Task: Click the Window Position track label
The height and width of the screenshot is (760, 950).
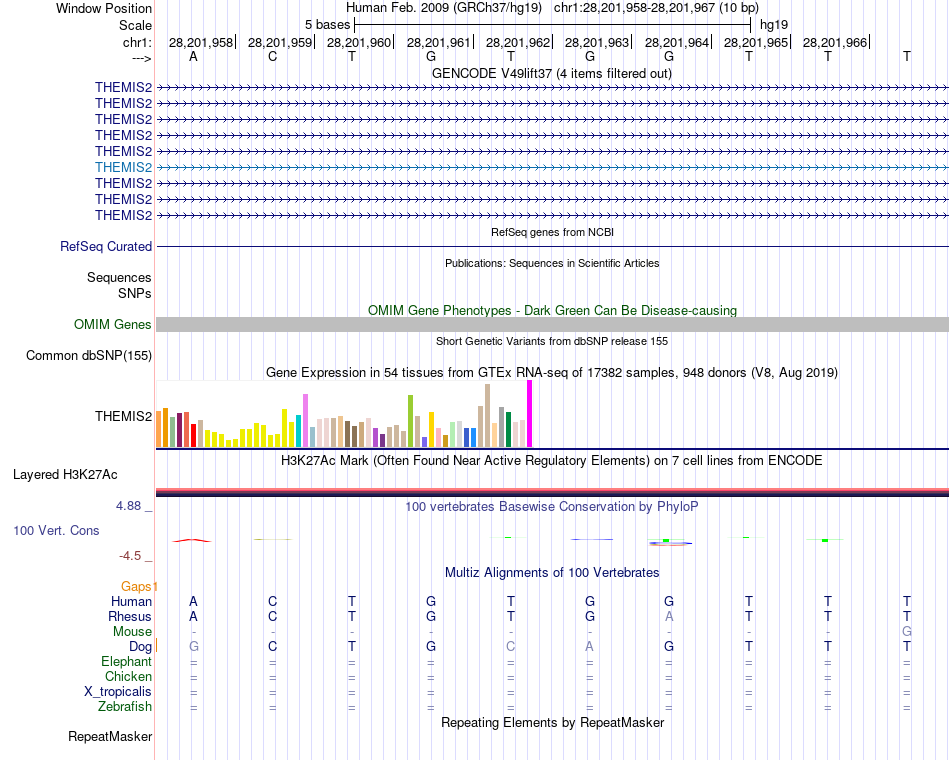Action: [104, 8]
